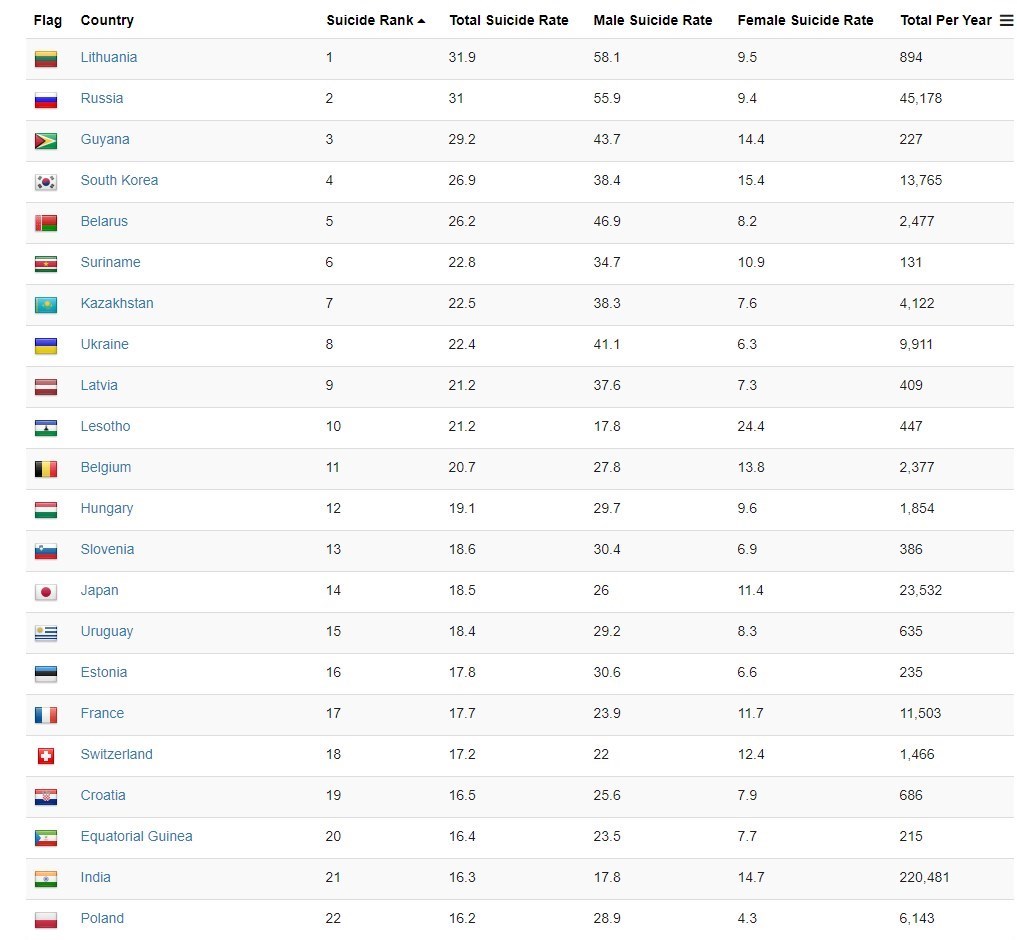Screen dimensions: 1017x940
Task: Open the hamburger menu beside Total Per Year
Action: pyautogui.click(x=1006, y=21)
